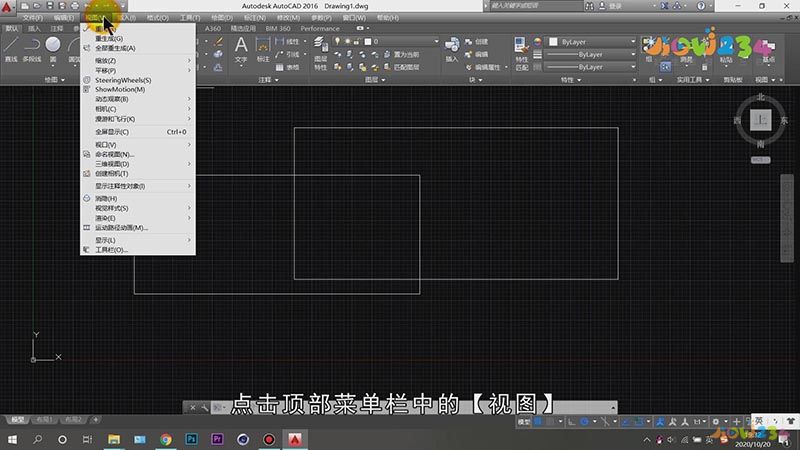
Task: Click the Plot/Print quick access icon
Action: point(74,6)
